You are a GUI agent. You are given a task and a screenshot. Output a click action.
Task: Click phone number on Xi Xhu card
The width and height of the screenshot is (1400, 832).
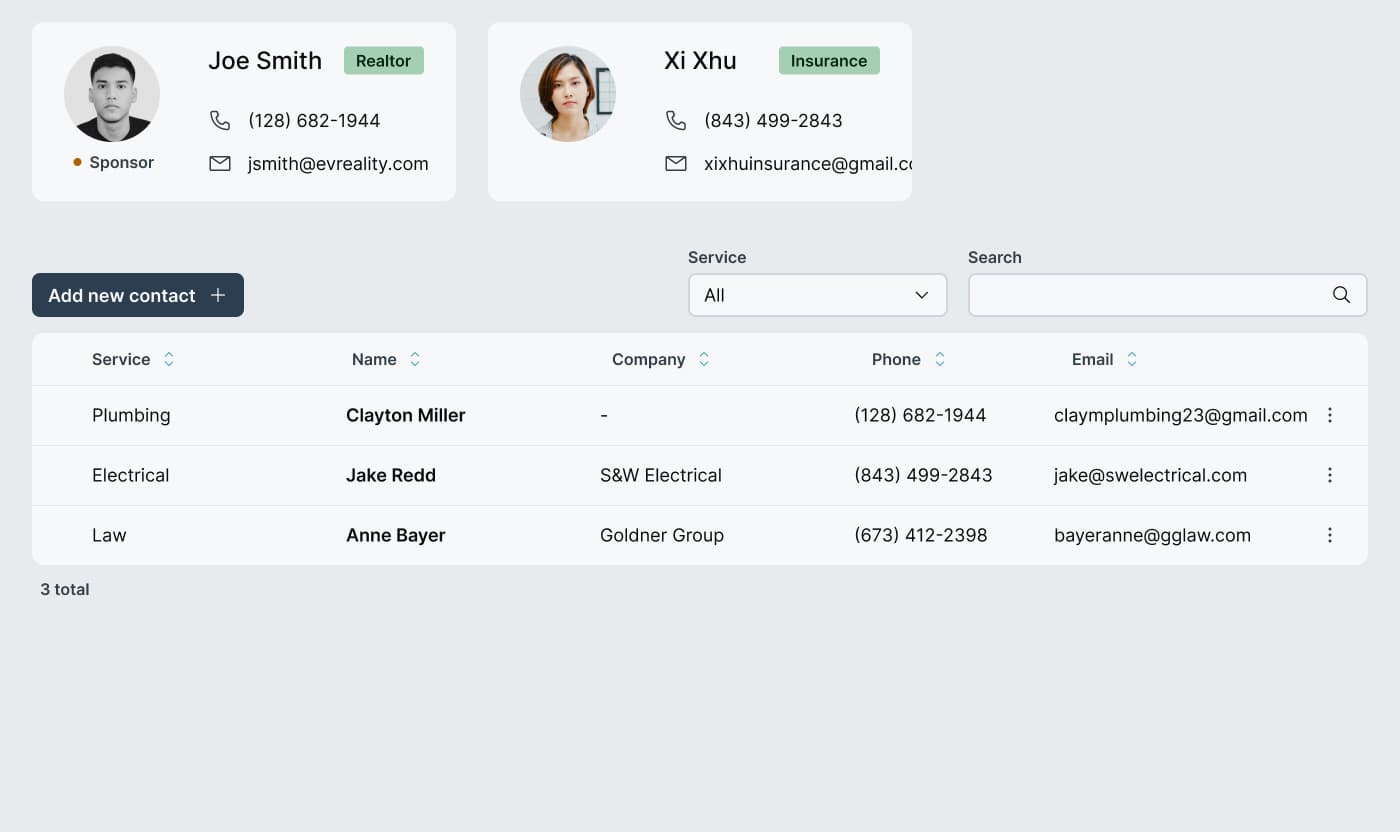(773, 120)
